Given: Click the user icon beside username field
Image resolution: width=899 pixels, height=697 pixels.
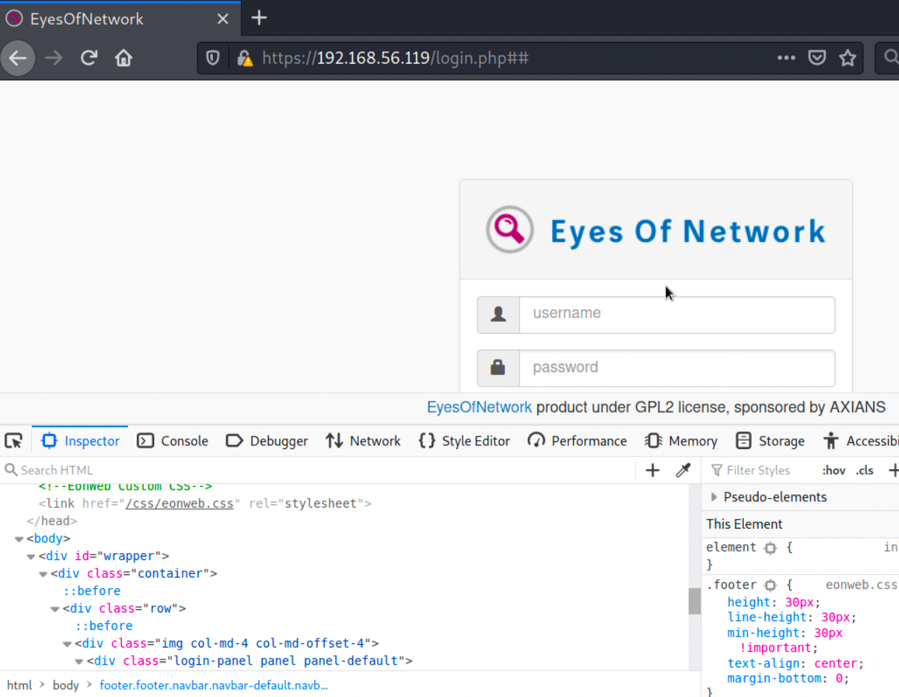Looking at the screenshot, I should tap(498, 314).
